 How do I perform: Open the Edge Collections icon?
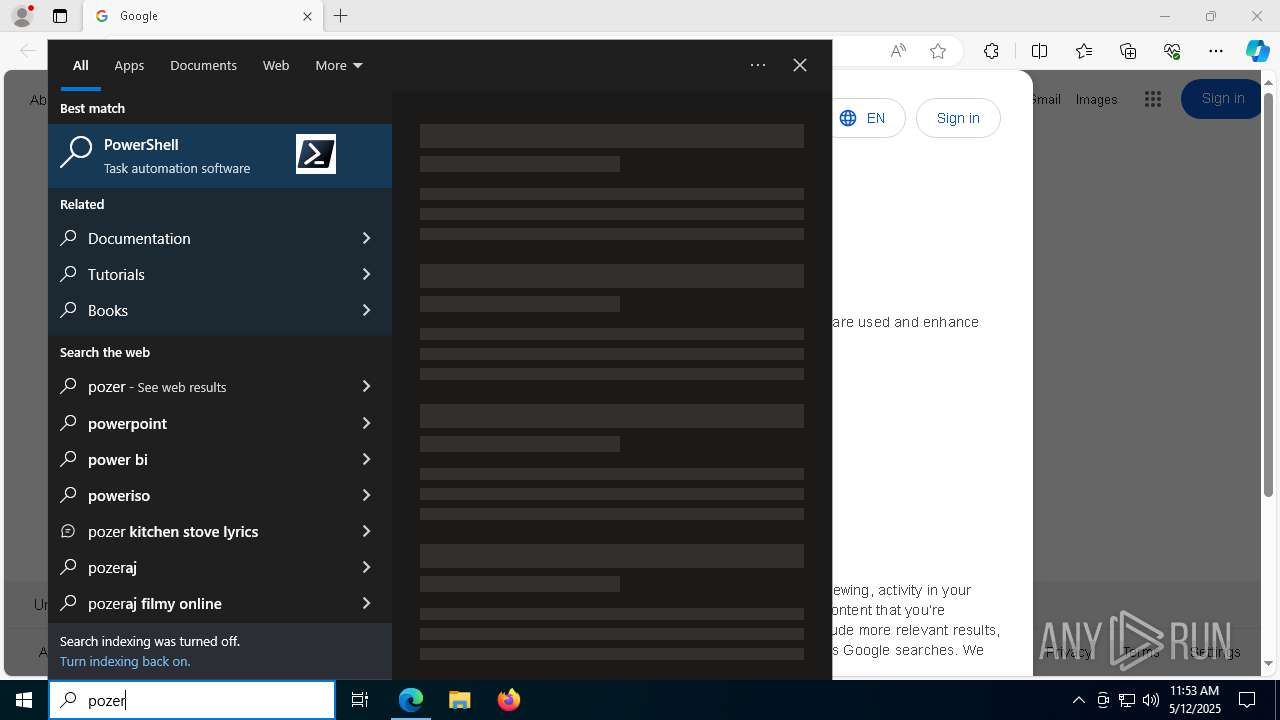(1128, 51)
